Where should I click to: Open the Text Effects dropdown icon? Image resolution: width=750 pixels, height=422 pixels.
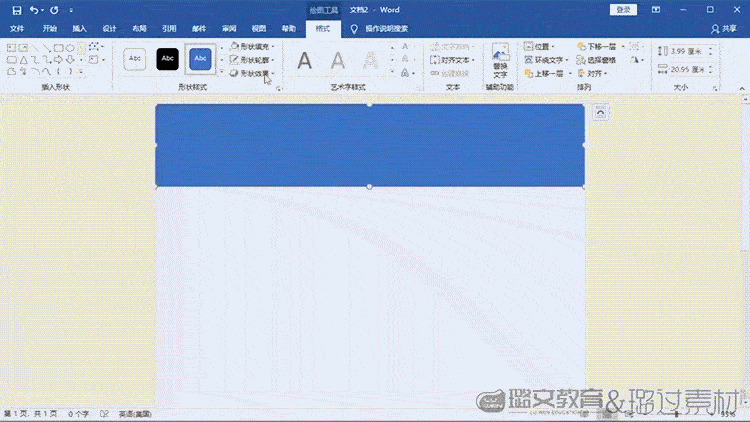407,73
